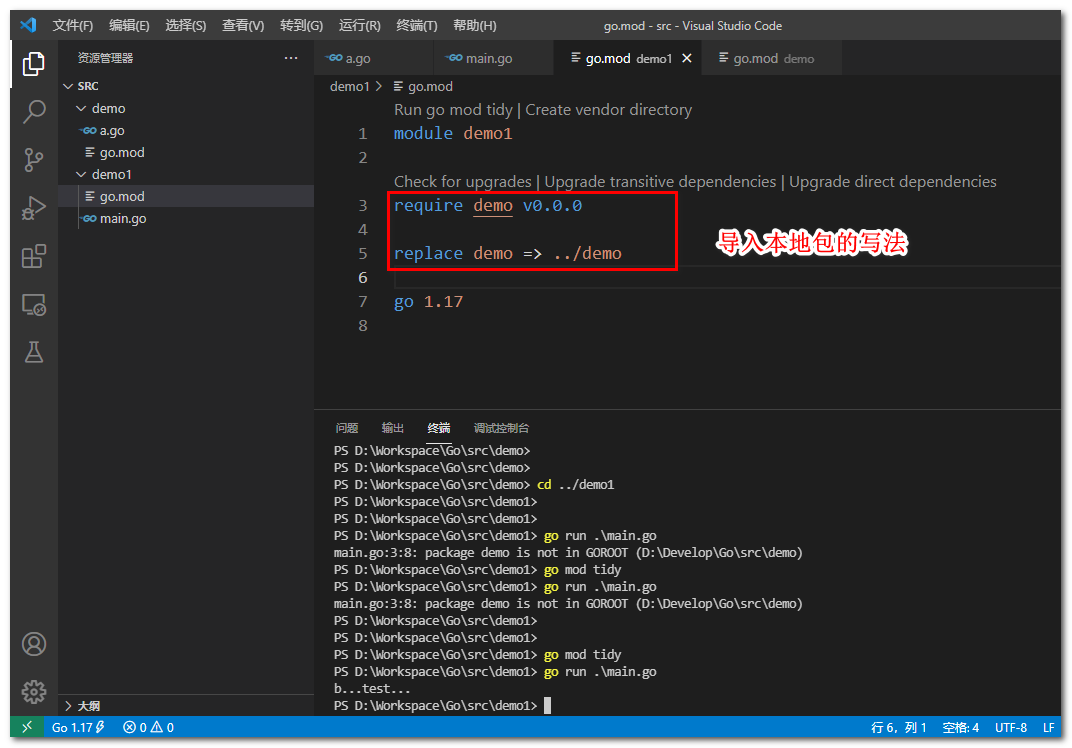Click the 资源管理器 explorer title
The height and width of the screenshot is (748, 1072).
[x=105, y=58]
